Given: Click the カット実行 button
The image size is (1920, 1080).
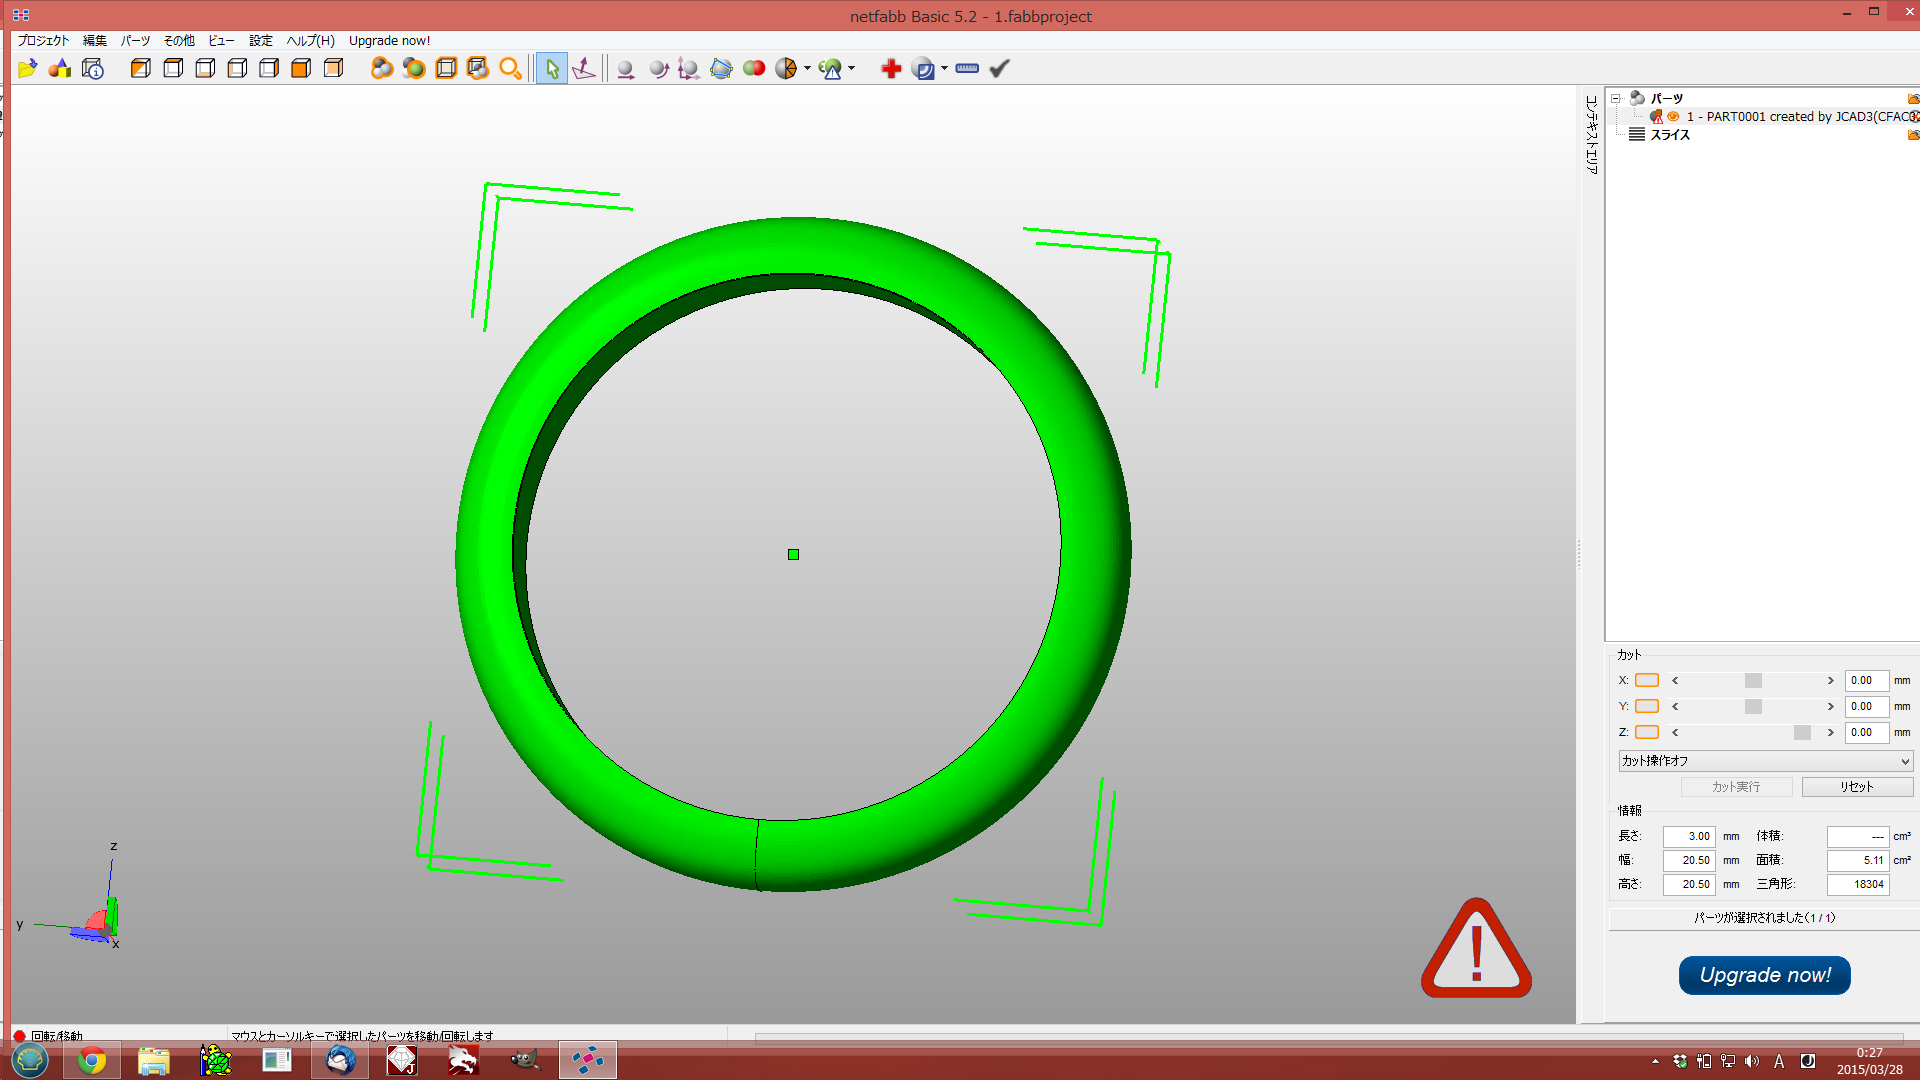Looking at the screenshot, I should [1736, 787].
